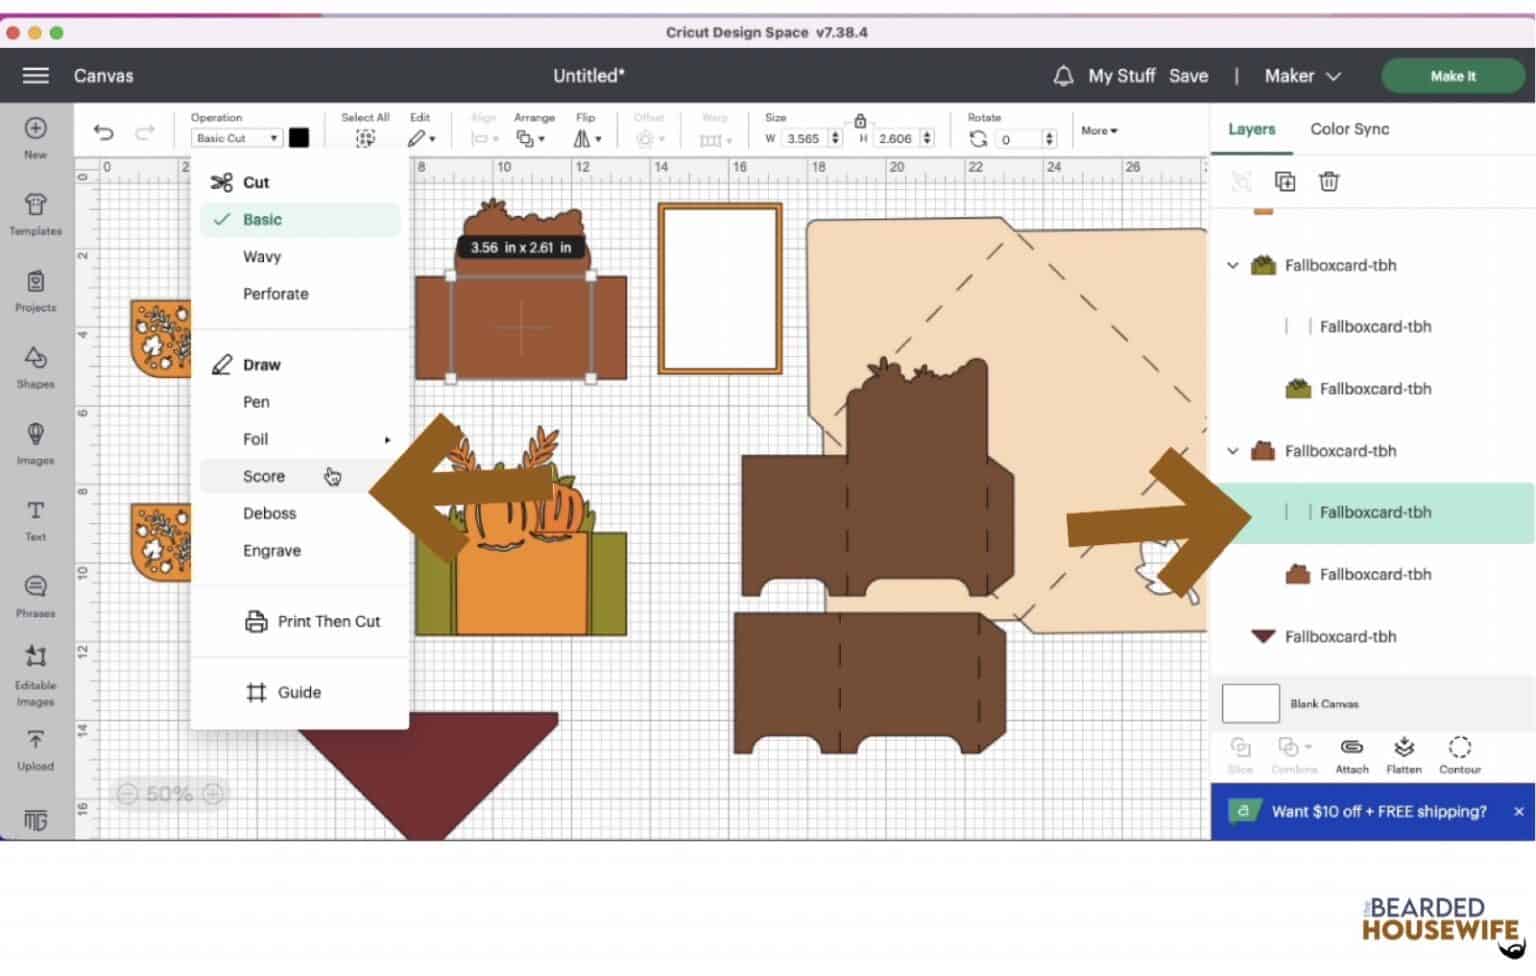Screen dimensions: 1536x976
Task: Open the Templates panel
Action: (35, 213)
